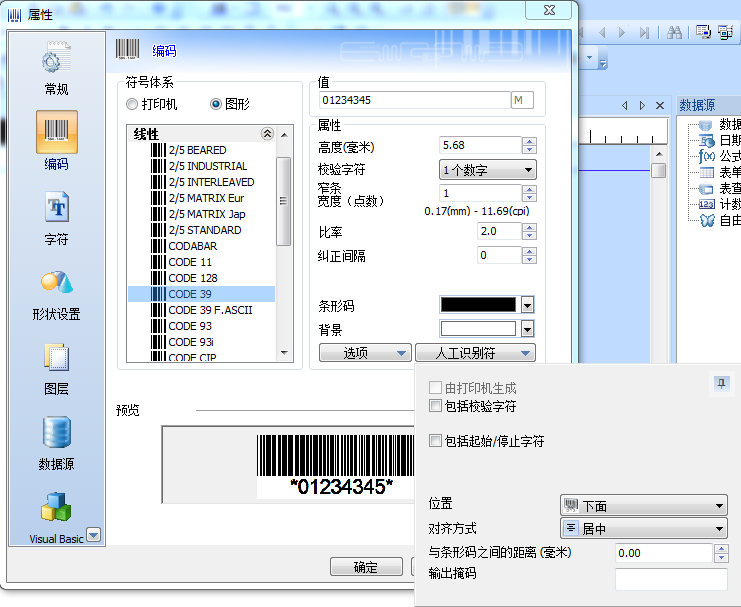
Task: Open the 选项 dropdown button
Action: [365, 353]
